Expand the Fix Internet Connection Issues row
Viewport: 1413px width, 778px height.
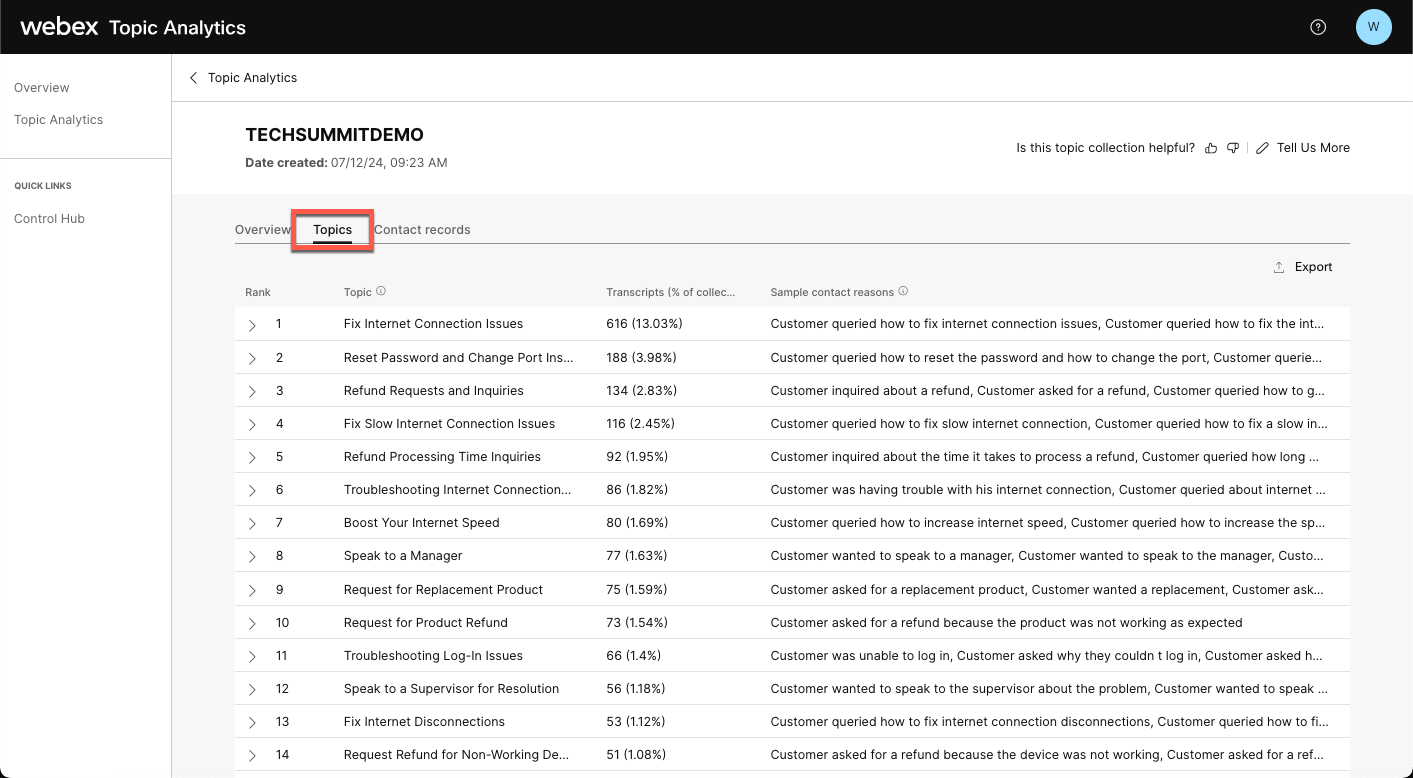coord(252,325)
